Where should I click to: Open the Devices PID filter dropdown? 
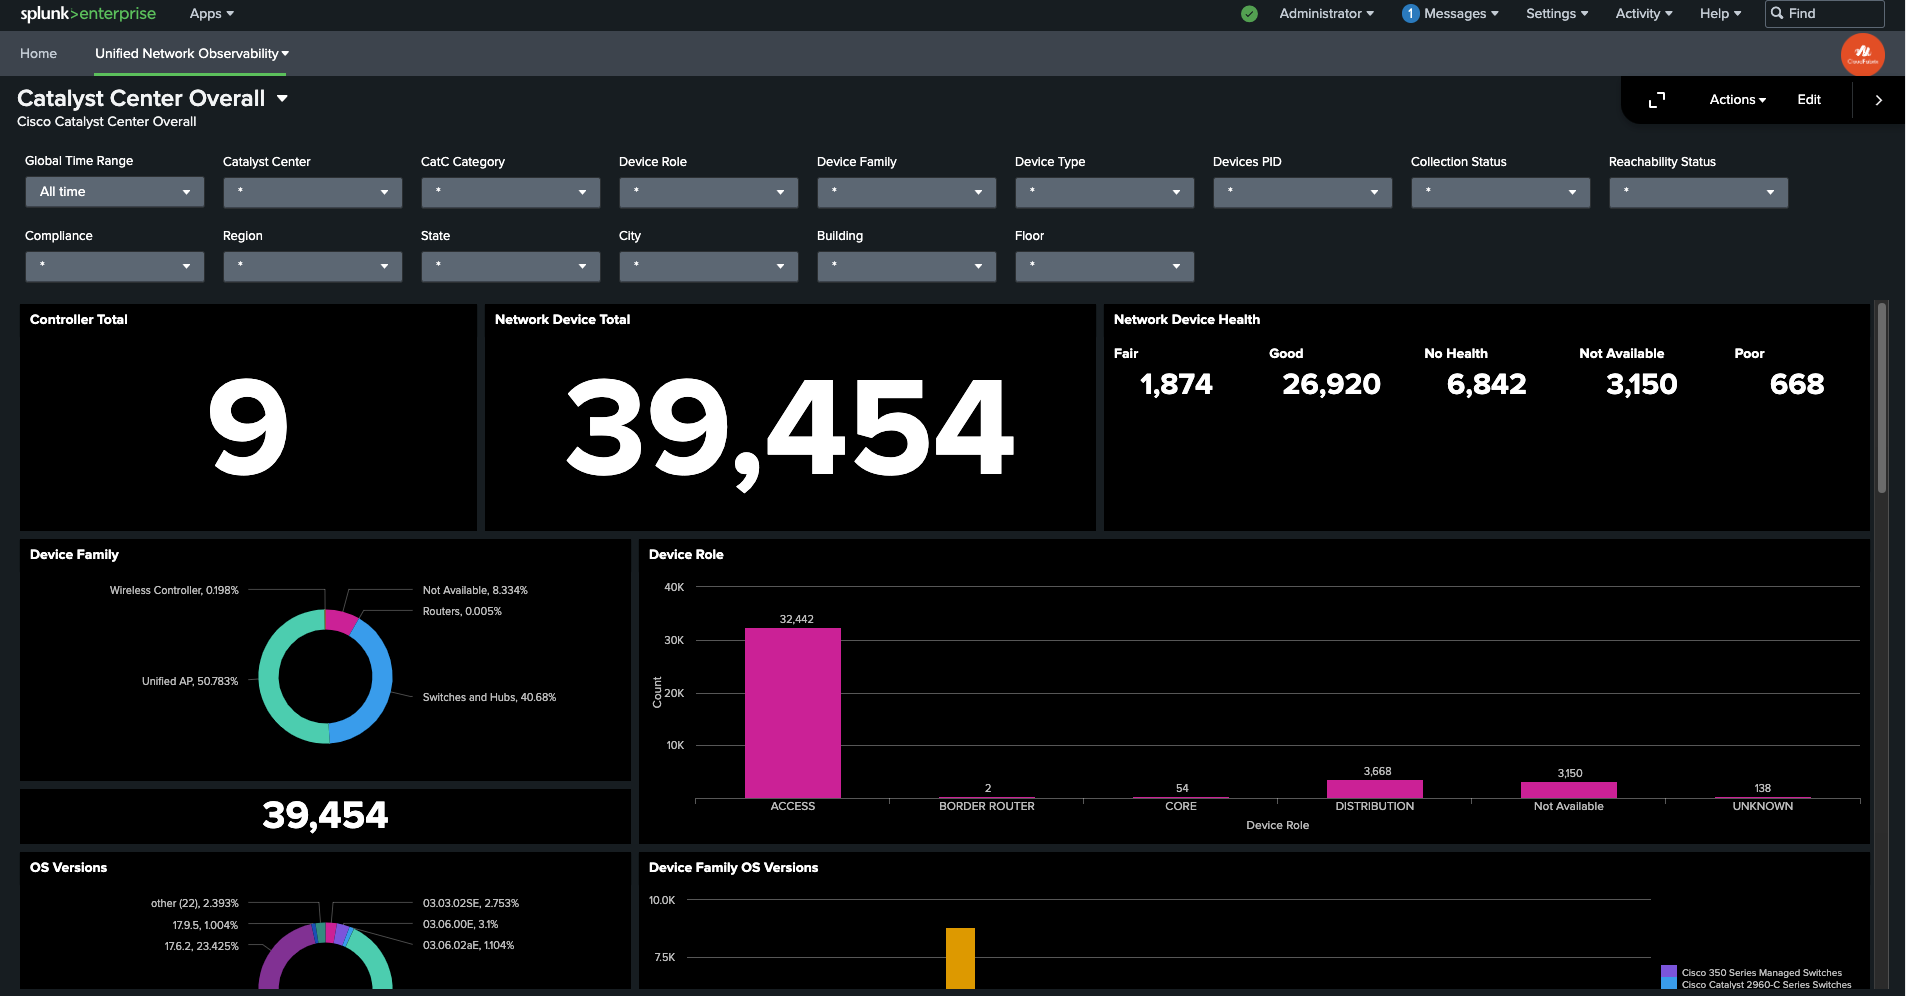pos(1303,192)
